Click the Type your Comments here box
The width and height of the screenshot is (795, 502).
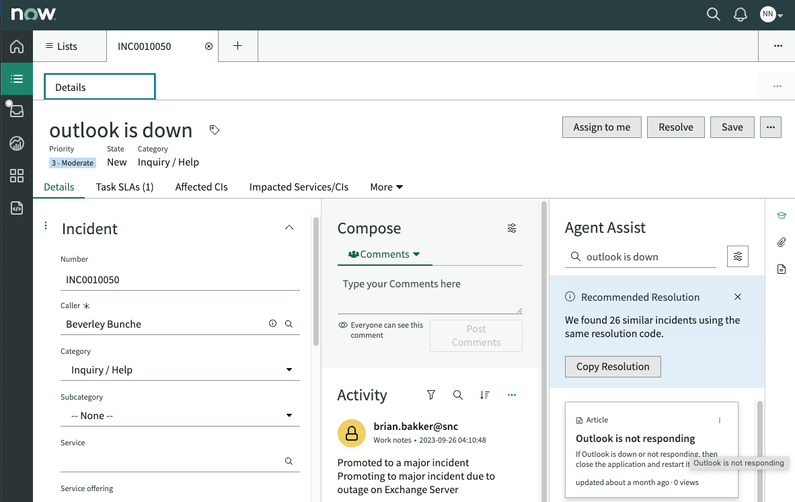click(x=430, y=295)
